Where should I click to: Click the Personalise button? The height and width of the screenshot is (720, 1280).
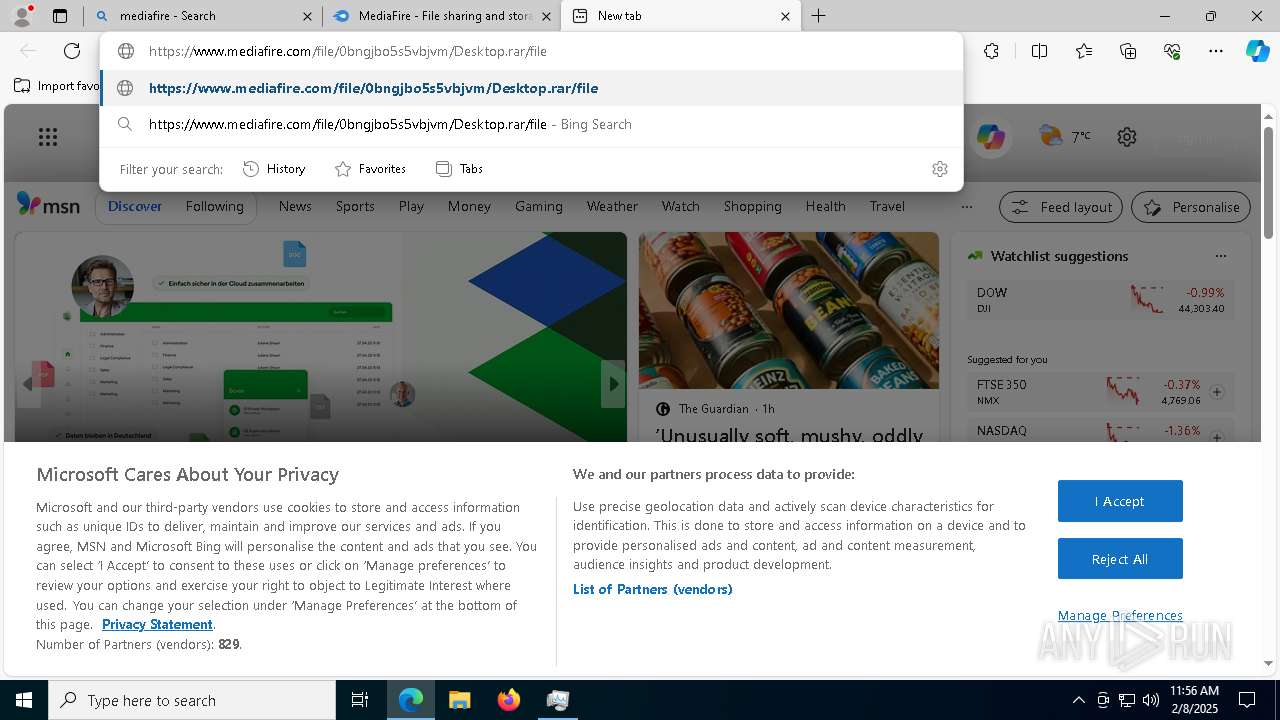tap(1190, 207)
